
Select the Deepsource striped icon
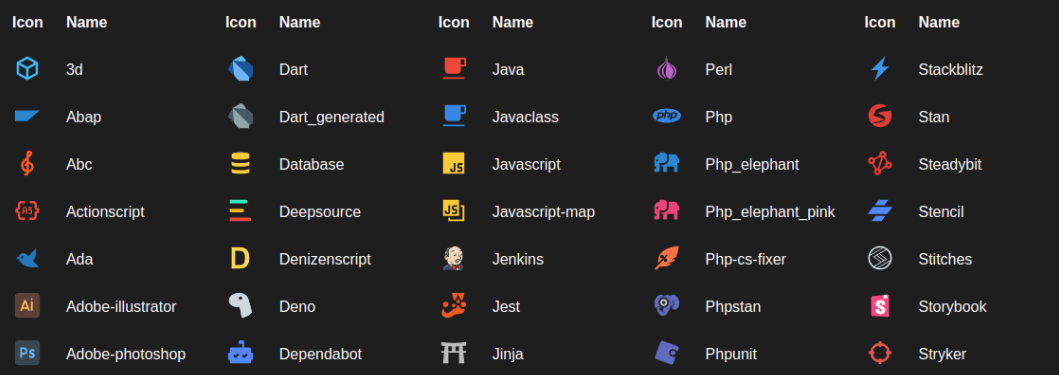[x=240, y=211]
